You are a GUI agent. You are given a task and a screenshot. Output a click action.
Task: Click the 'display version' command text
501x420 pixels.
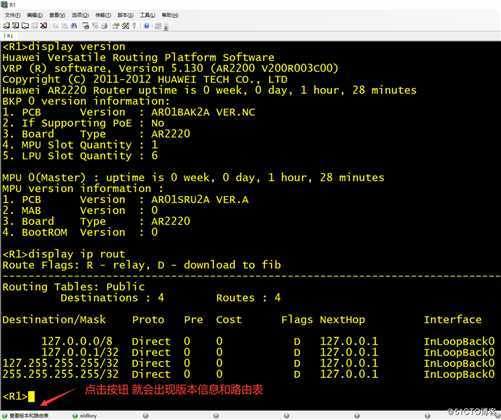(77, 47)
